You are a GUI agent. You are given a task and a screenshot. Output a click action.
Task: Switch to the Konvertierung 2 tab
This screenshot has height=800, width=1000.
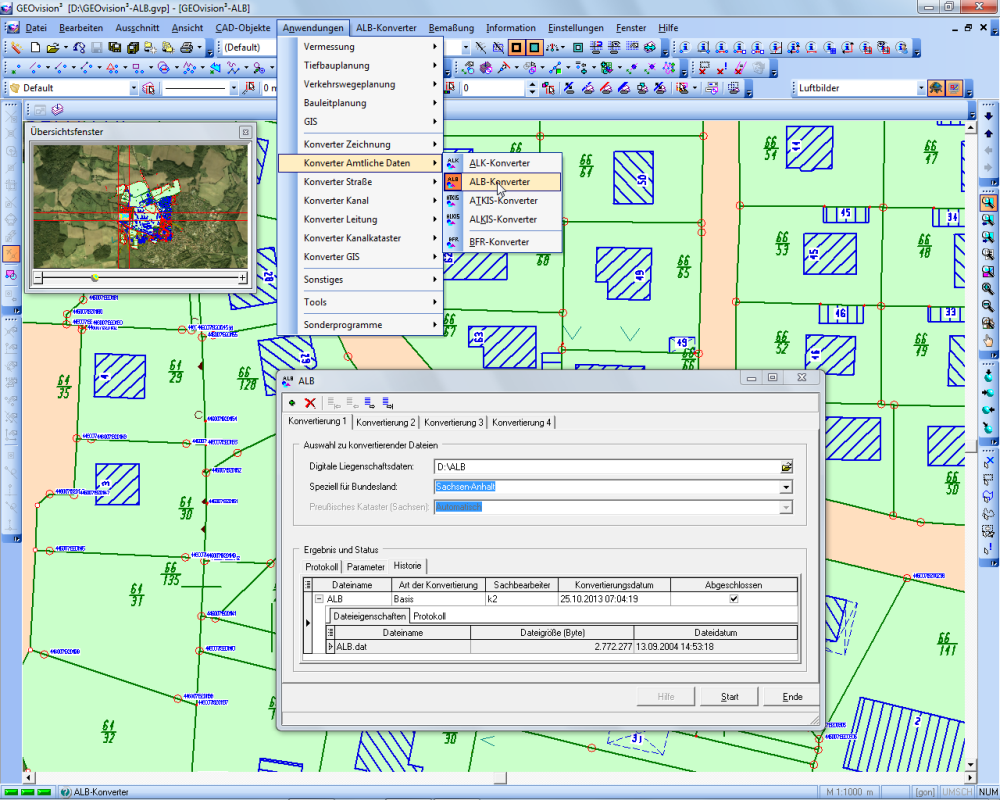pos(386,422)
